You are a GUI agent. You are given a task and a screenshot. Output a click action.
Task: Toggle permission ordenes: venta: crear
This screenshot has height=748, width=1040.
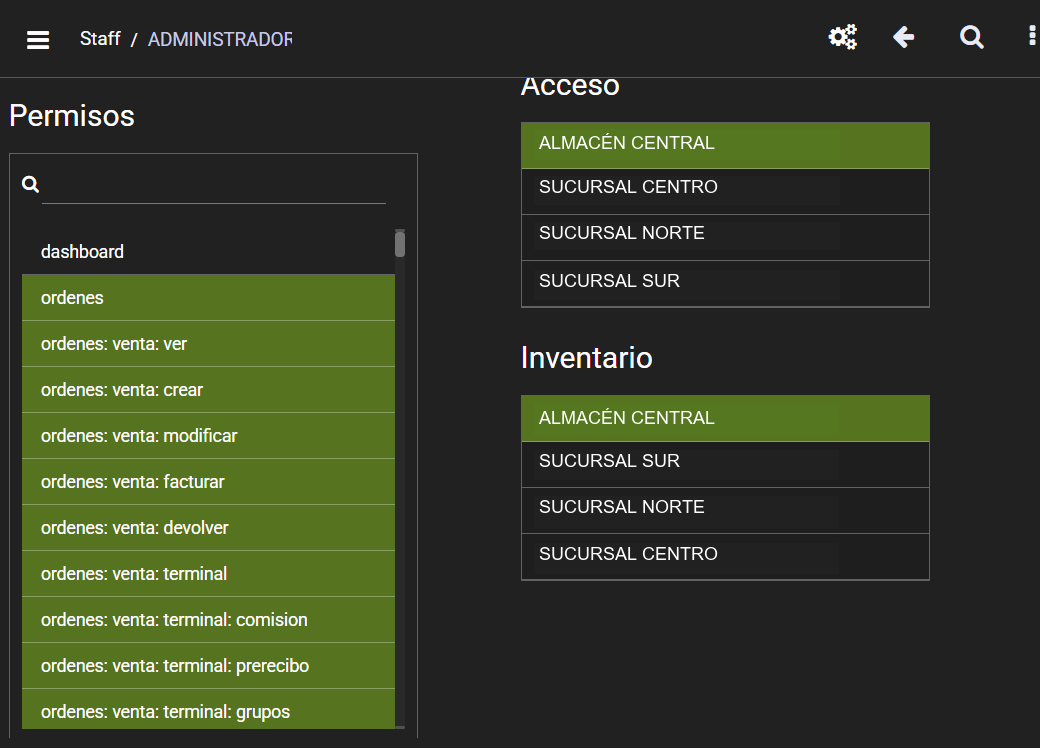tap(208, 390)
